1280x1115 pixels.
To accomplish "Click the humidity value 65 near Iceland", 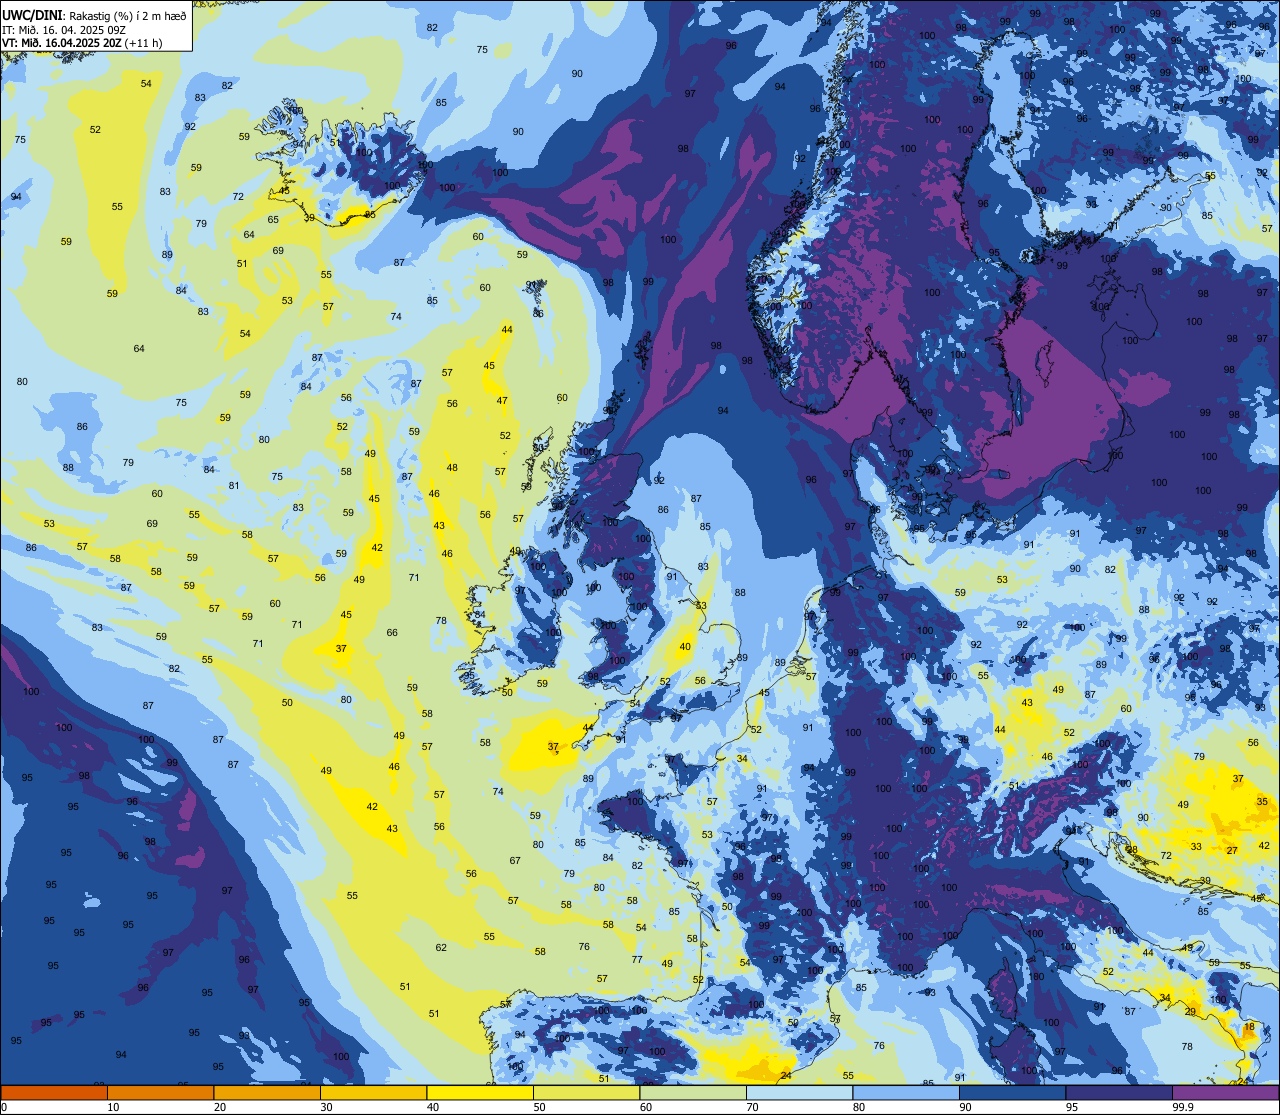I will [x=273, y=219].
